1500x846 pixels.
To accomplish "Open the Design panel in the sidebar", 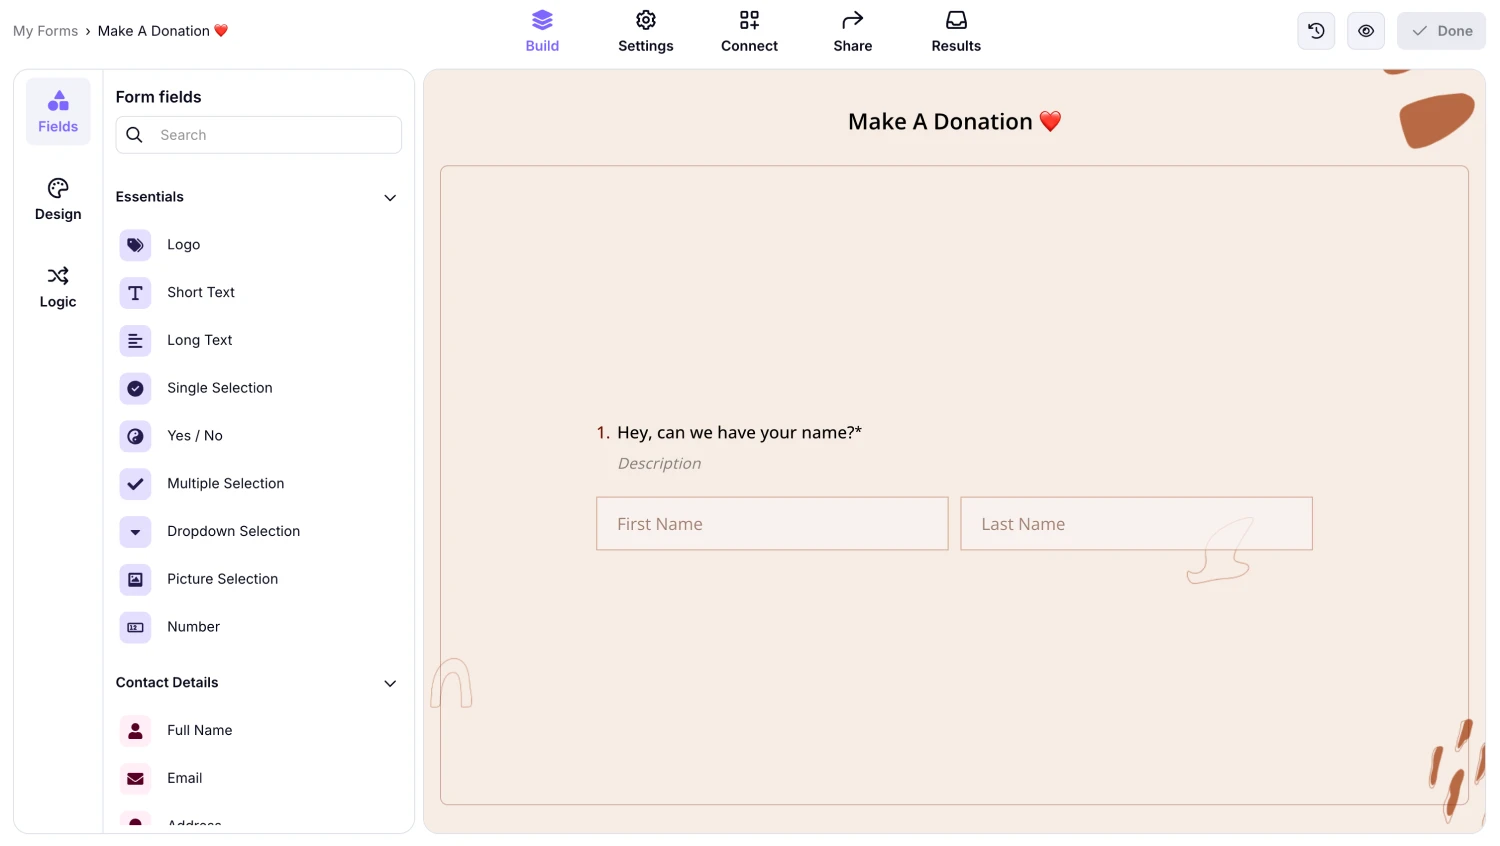I will coord(57,198).
